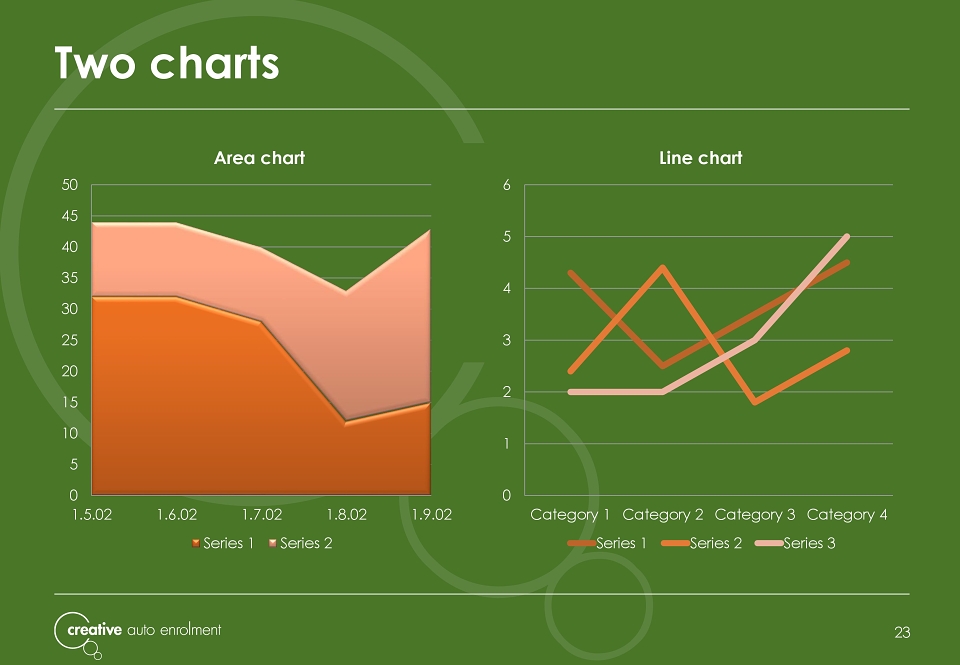Click the Line chart title
The image size is (960, 665).
[701, 158]
